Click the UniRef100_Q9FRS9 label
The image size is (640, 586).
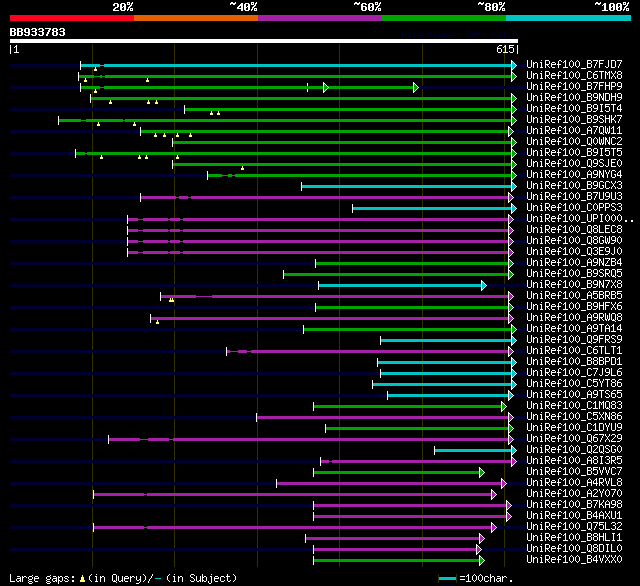[x=574, y=340]
